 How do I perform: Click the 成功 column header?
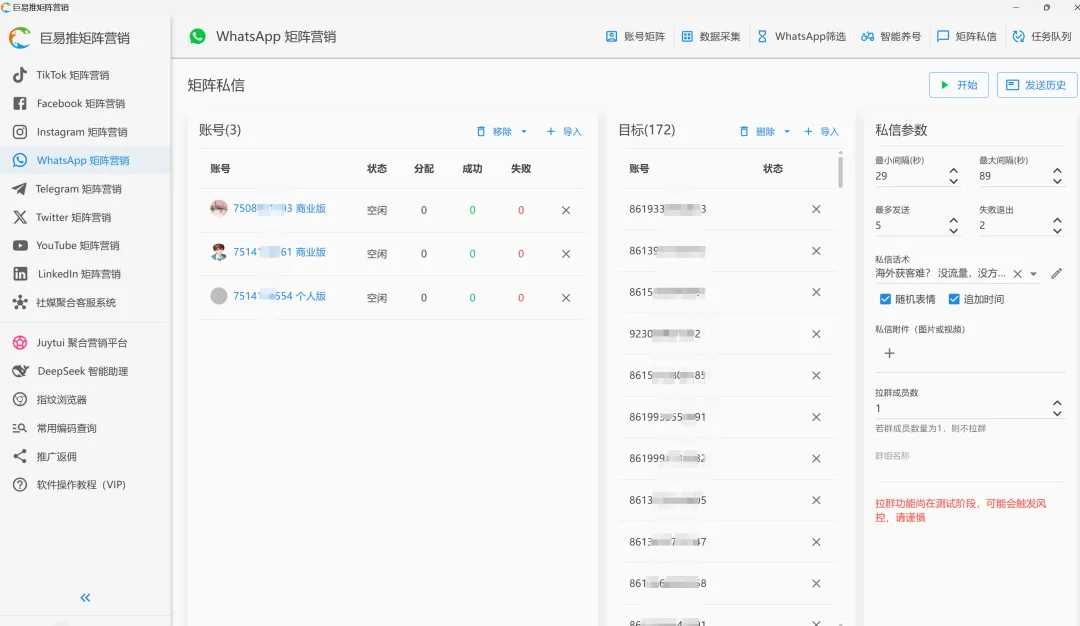472,169
